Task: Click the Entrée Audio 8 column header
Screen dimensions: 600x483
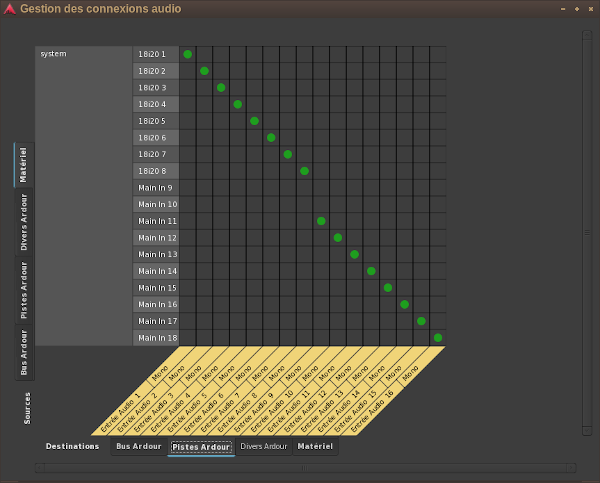Action: (237, 413)
